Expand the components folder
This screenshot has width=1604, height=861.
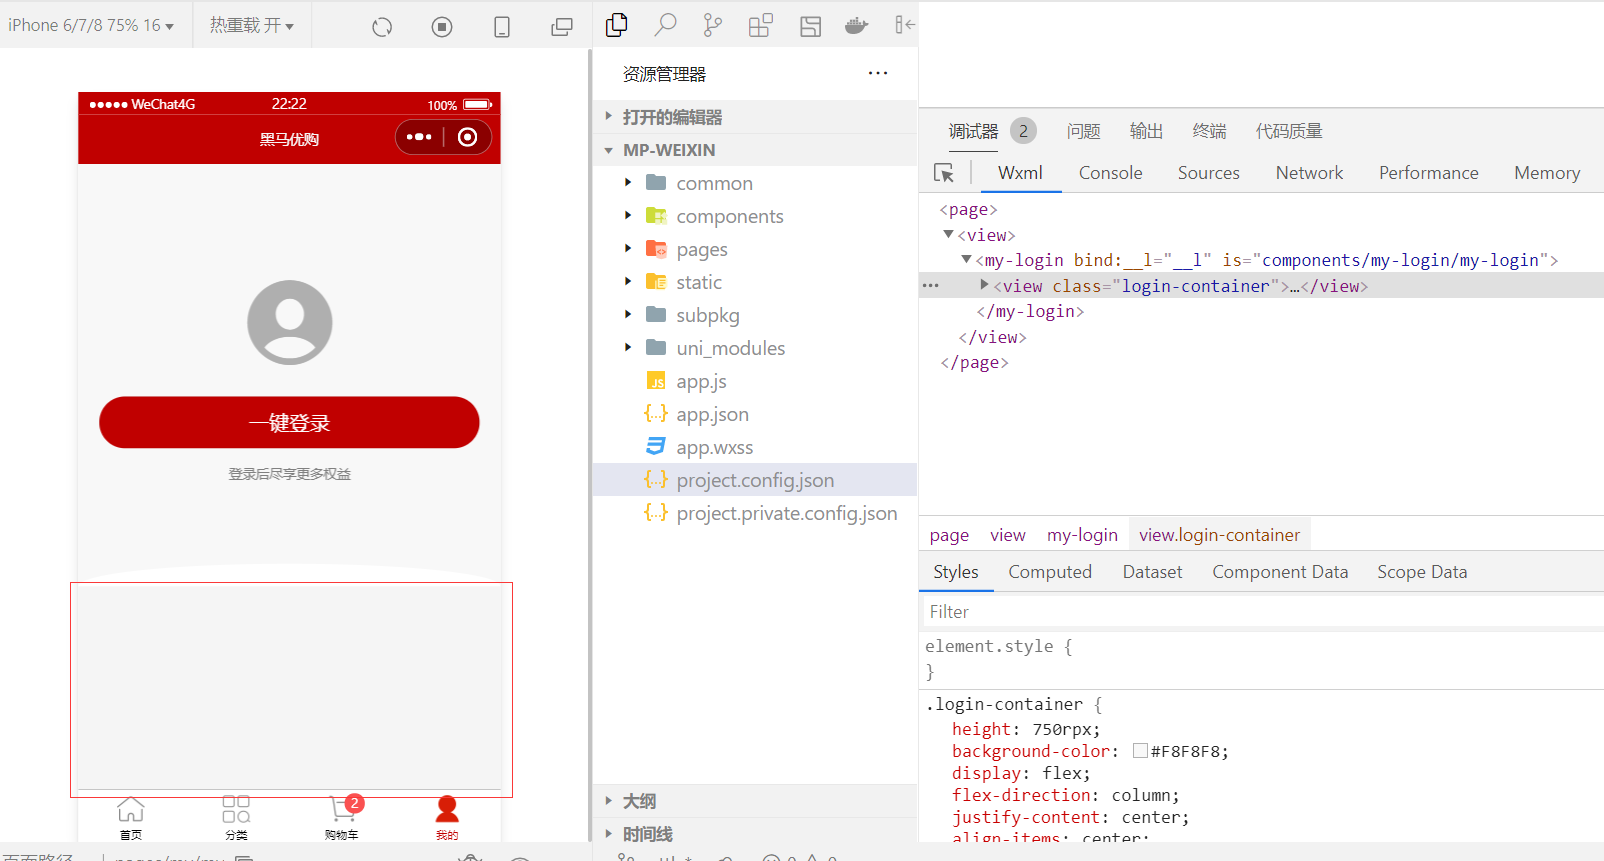[x=628, y=216]
